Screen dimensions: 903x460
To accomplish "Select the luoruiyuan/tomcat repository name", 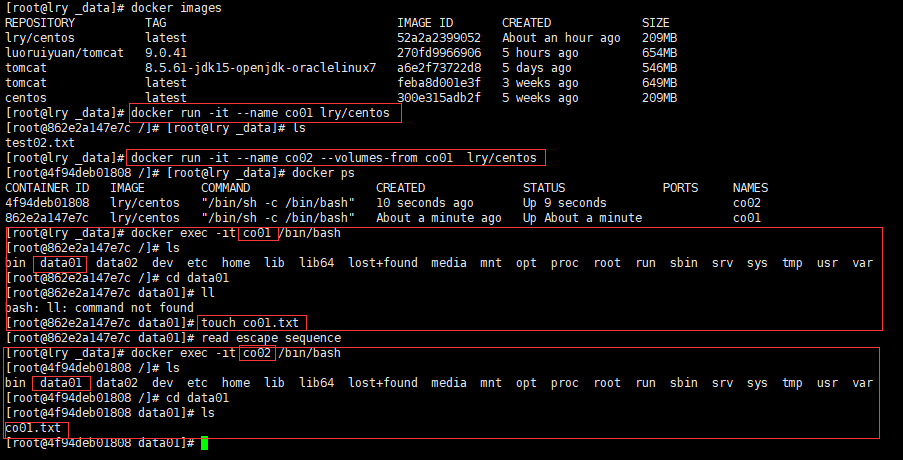I will [x=64, y=53].
